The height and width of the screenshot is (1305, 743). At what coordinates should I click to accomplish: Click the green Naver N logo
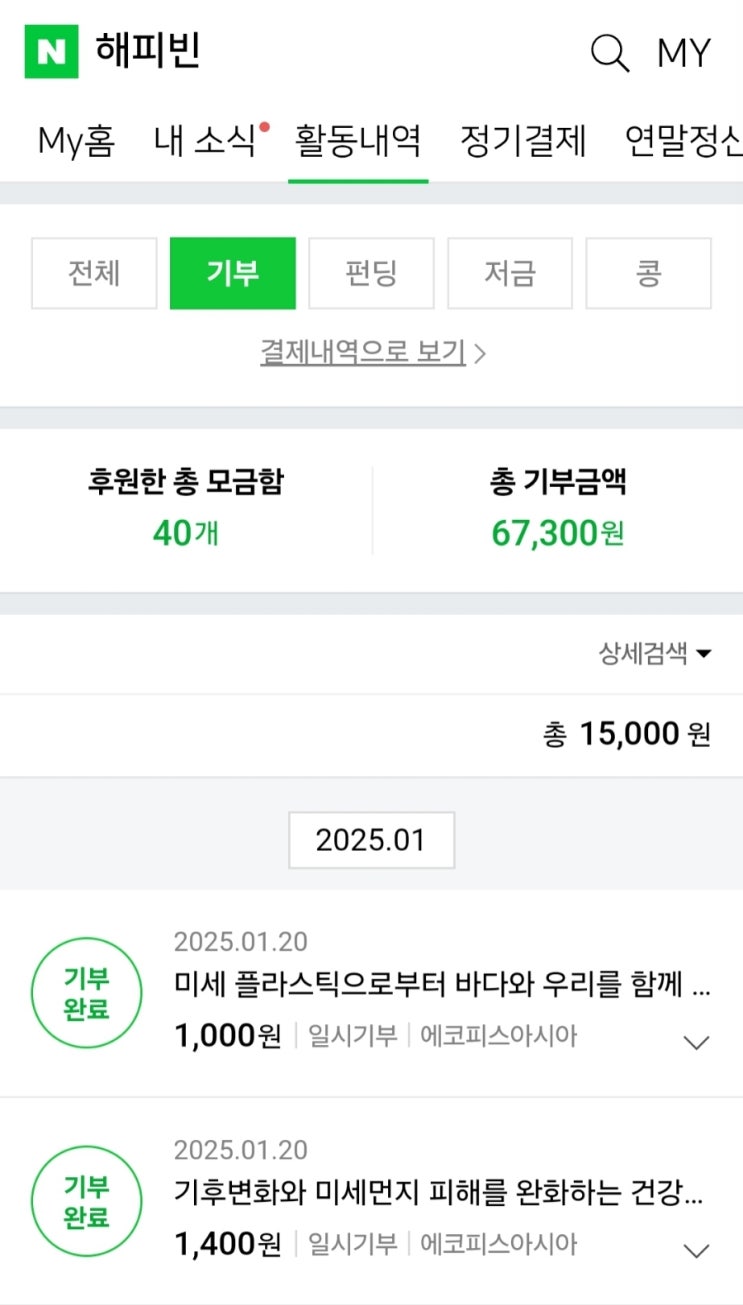pos(51,52)
